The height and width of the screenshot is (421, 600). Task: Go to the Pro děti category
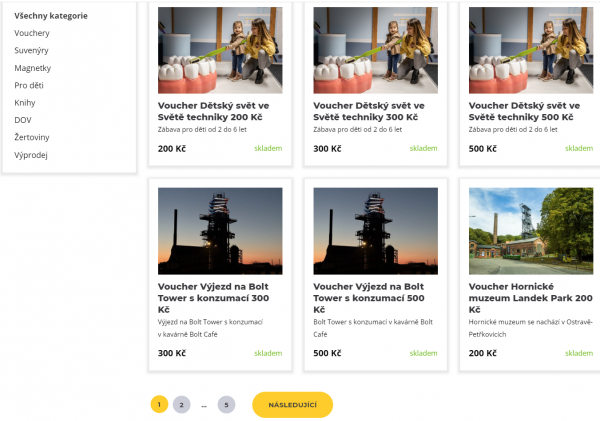29,85
